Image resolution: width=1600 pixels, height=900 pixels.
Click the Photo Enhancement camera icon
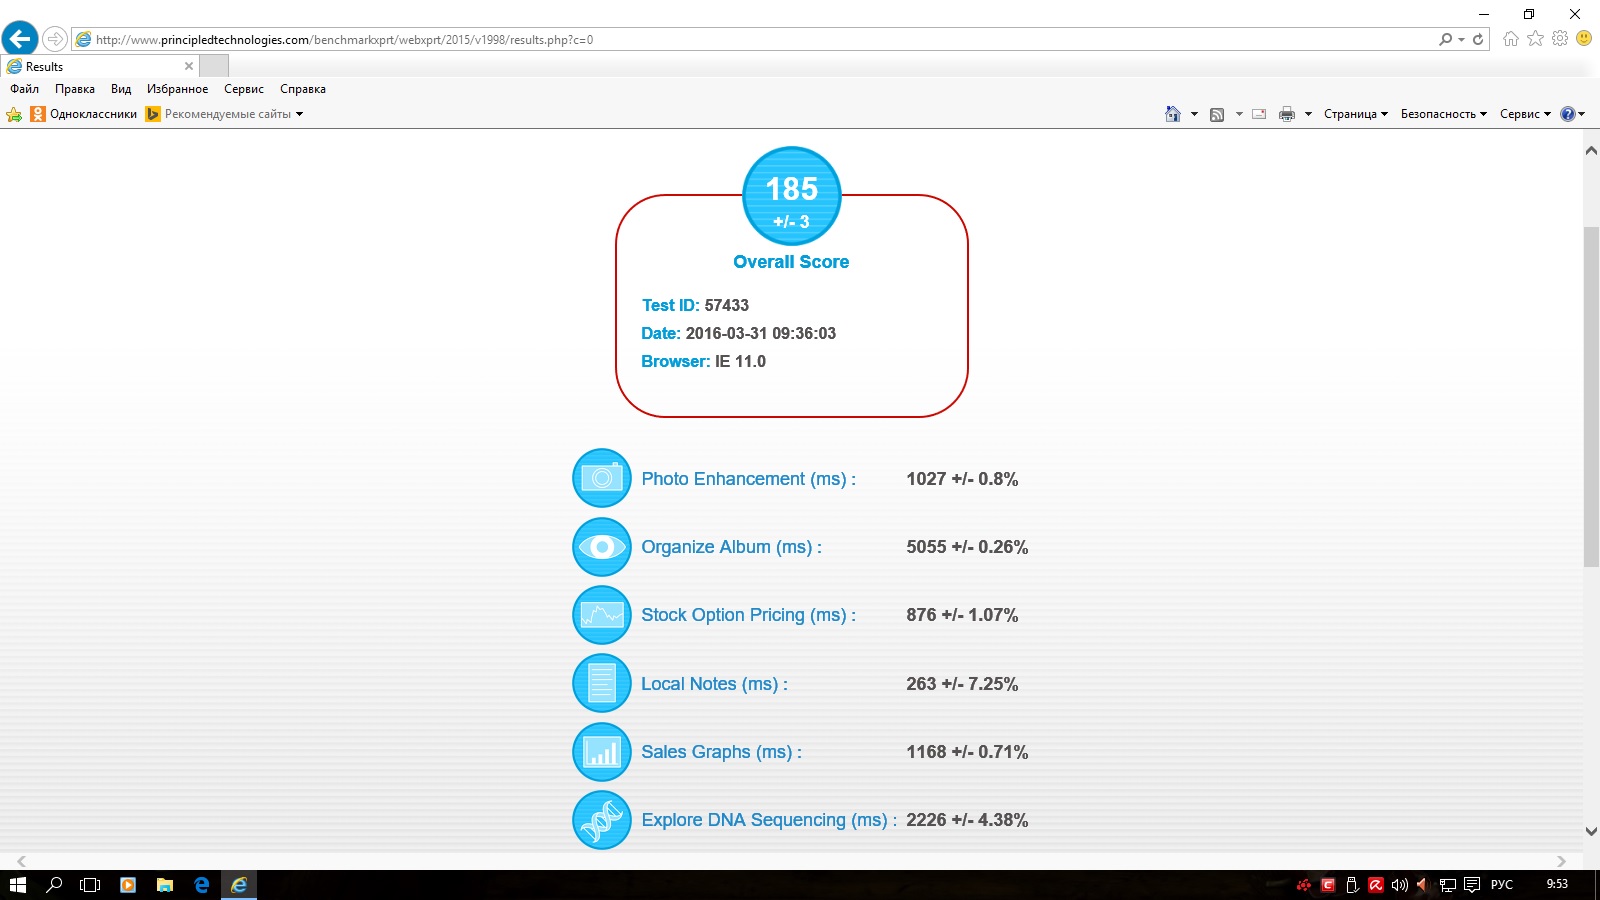[602, 478]
